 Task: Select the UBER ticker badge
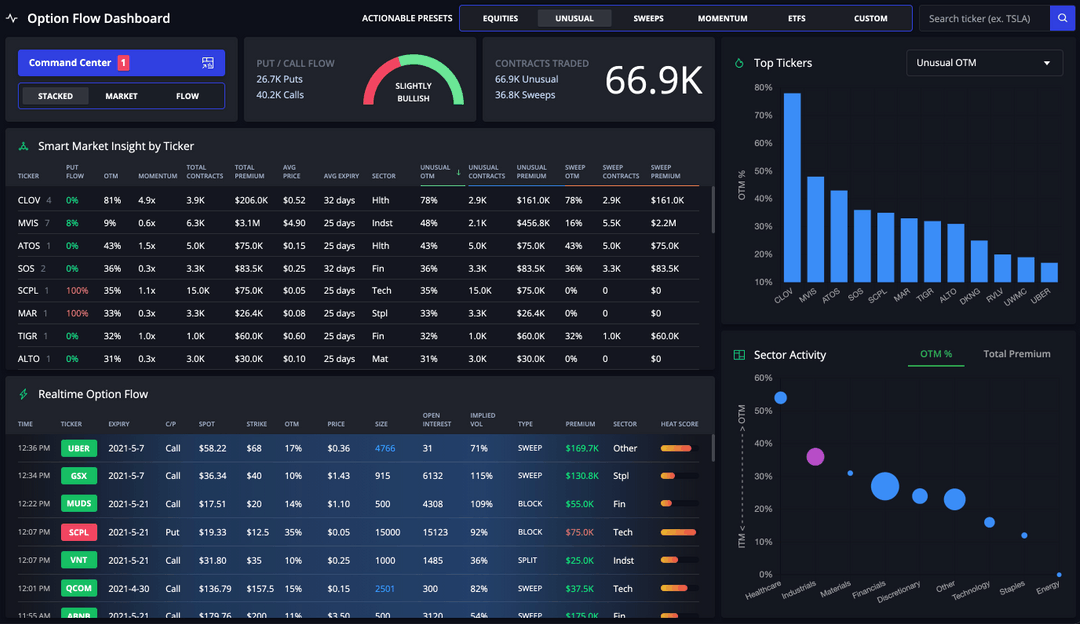point(79,448)
